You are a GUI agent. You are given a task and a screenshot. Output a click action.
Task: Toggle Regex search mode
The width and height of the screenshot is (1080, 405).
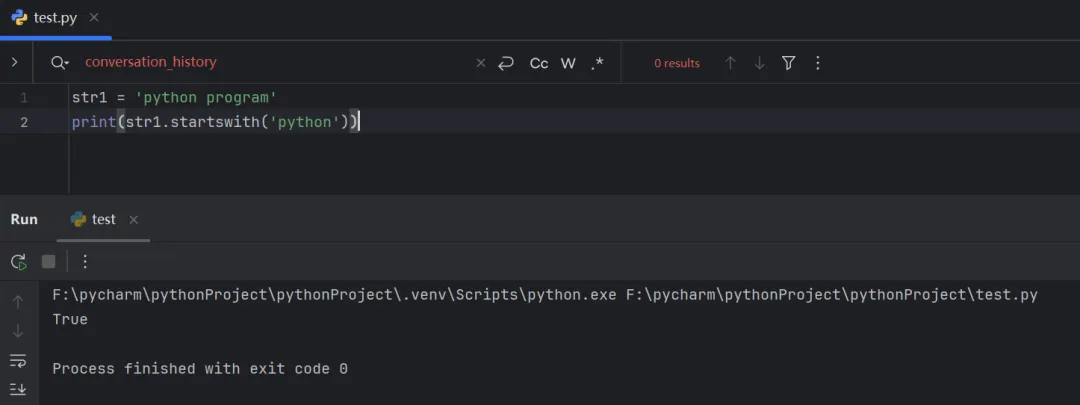597,63
